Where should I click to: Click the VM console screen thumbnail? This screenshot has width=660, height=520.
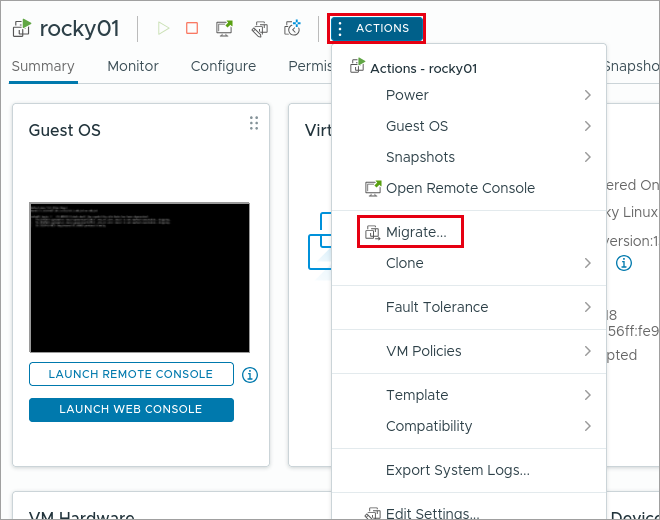point(139,277)
